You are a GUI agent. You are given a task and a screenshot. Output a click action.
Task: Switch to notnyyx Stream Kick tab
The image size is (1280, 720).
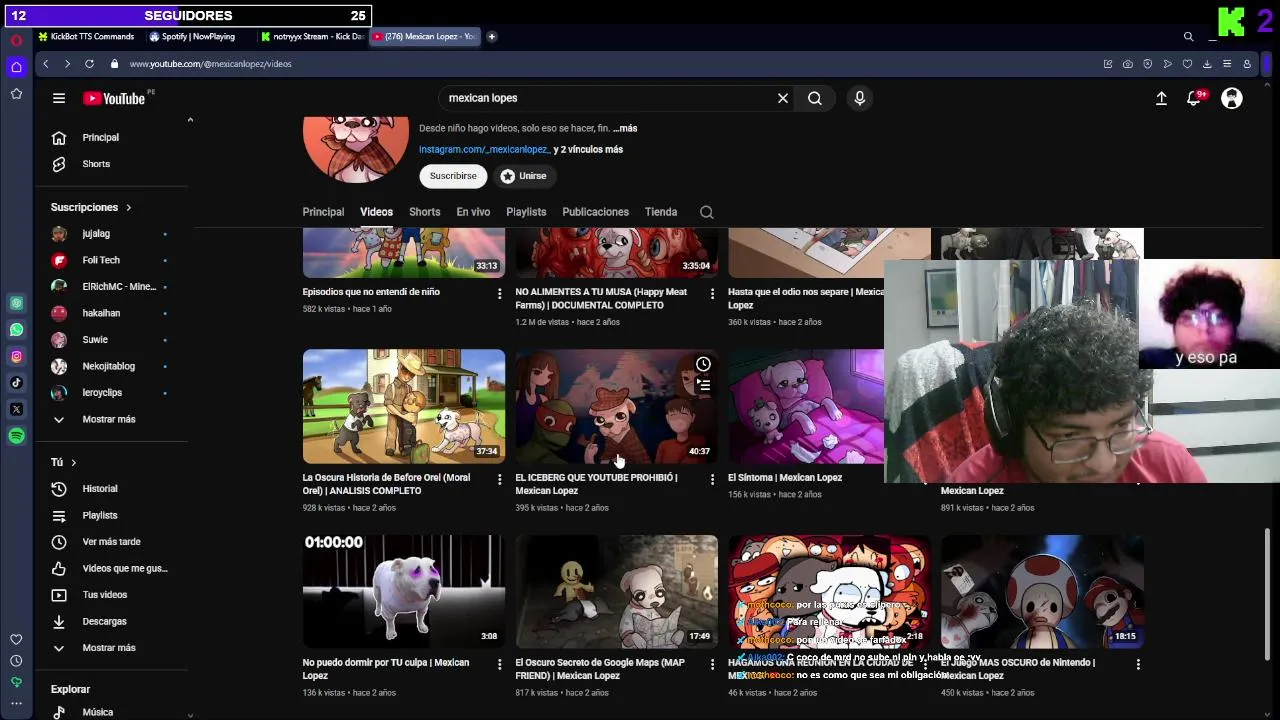312,36
